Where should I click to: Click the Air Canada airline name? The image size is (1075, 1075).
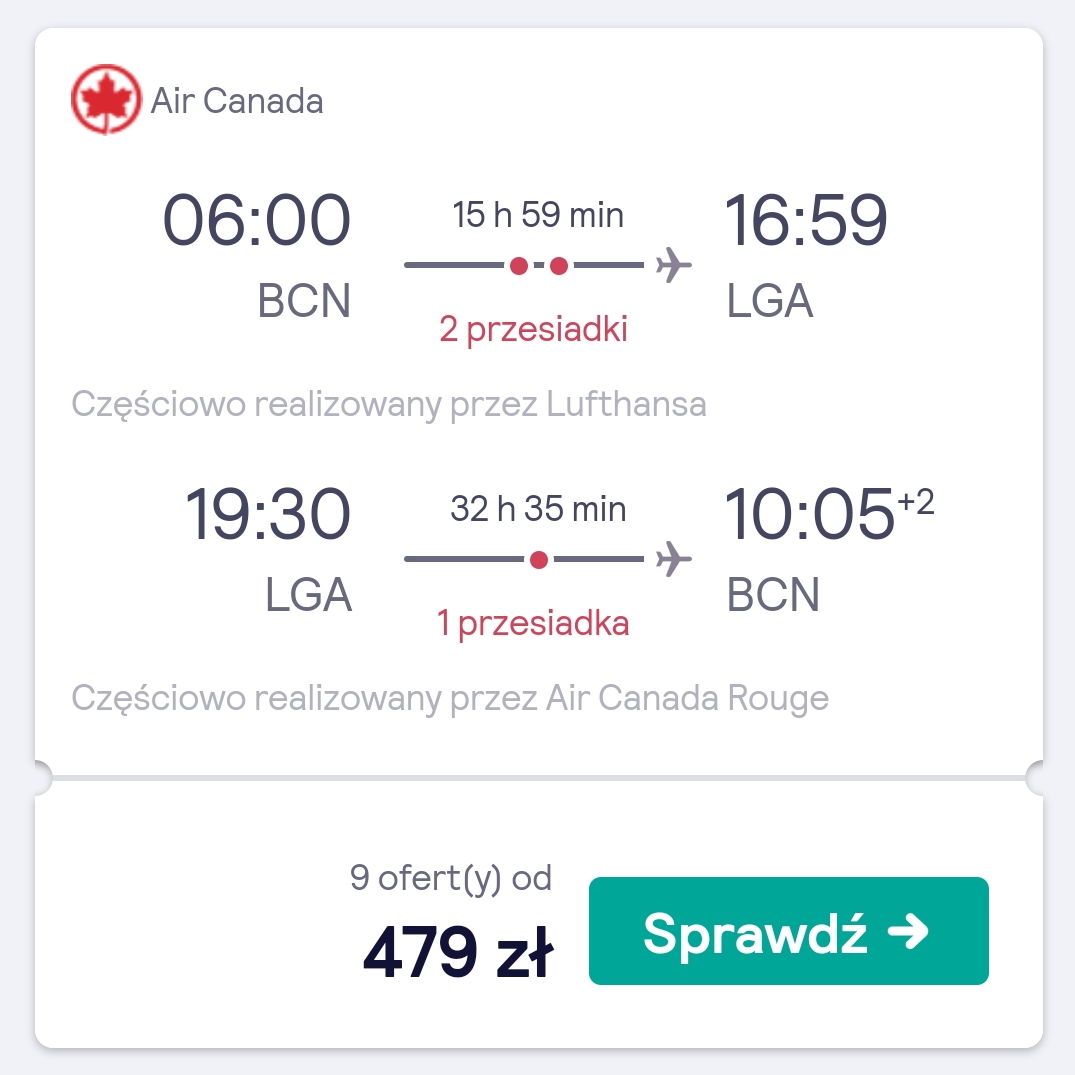pyautogui.click(x=237, y=101)
